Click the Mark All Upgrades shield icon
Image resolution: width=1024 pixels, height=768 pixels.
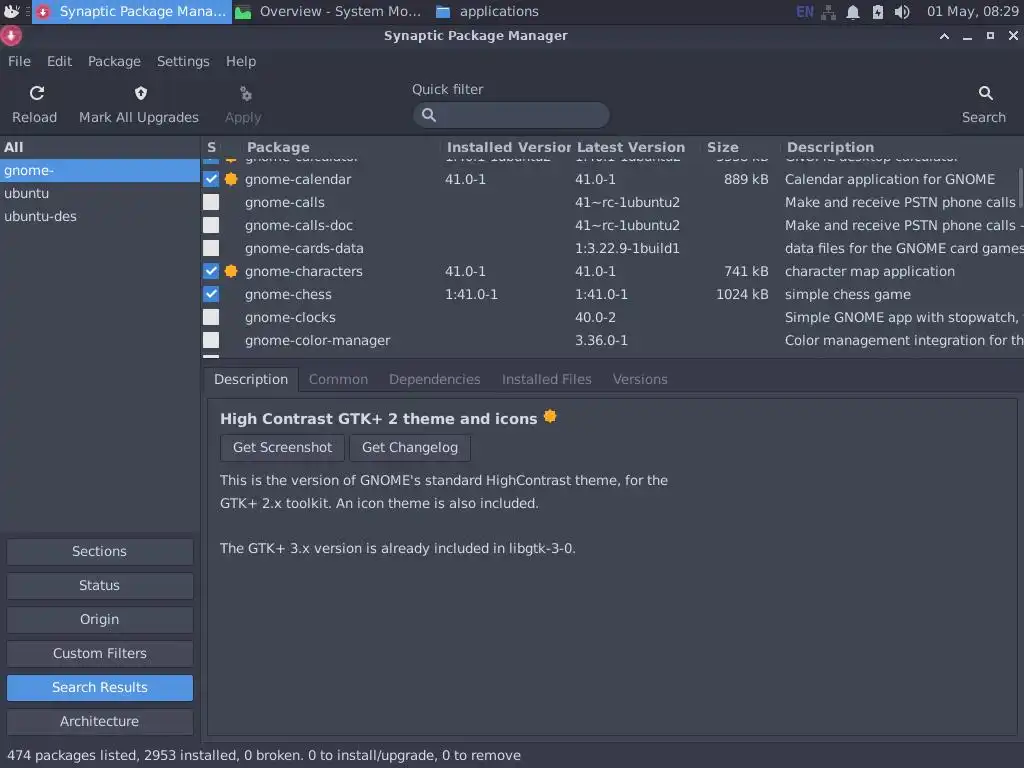140,93
